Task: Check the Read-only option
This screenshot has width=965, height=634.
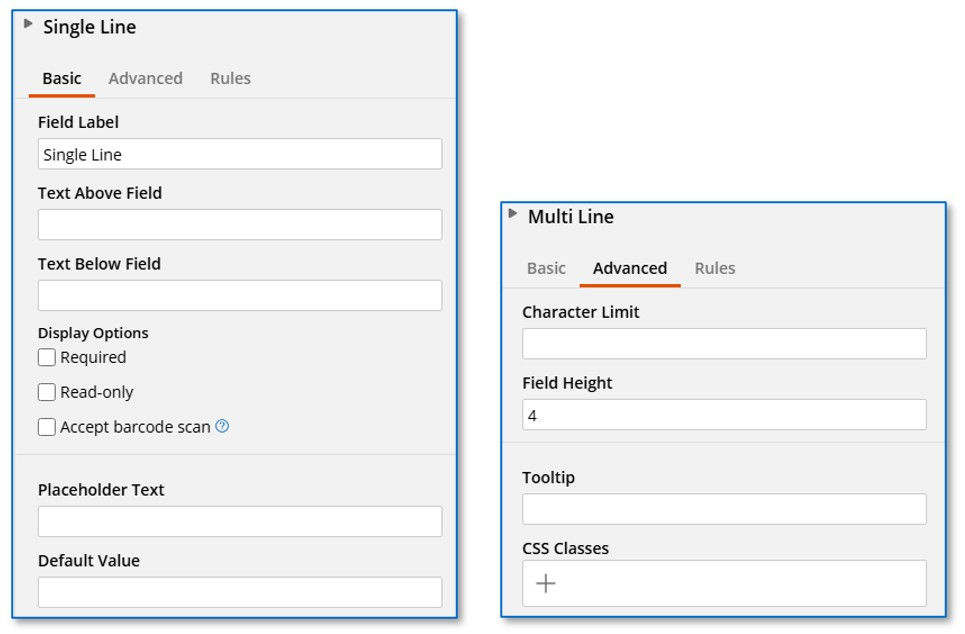Action: coord(46,392)
